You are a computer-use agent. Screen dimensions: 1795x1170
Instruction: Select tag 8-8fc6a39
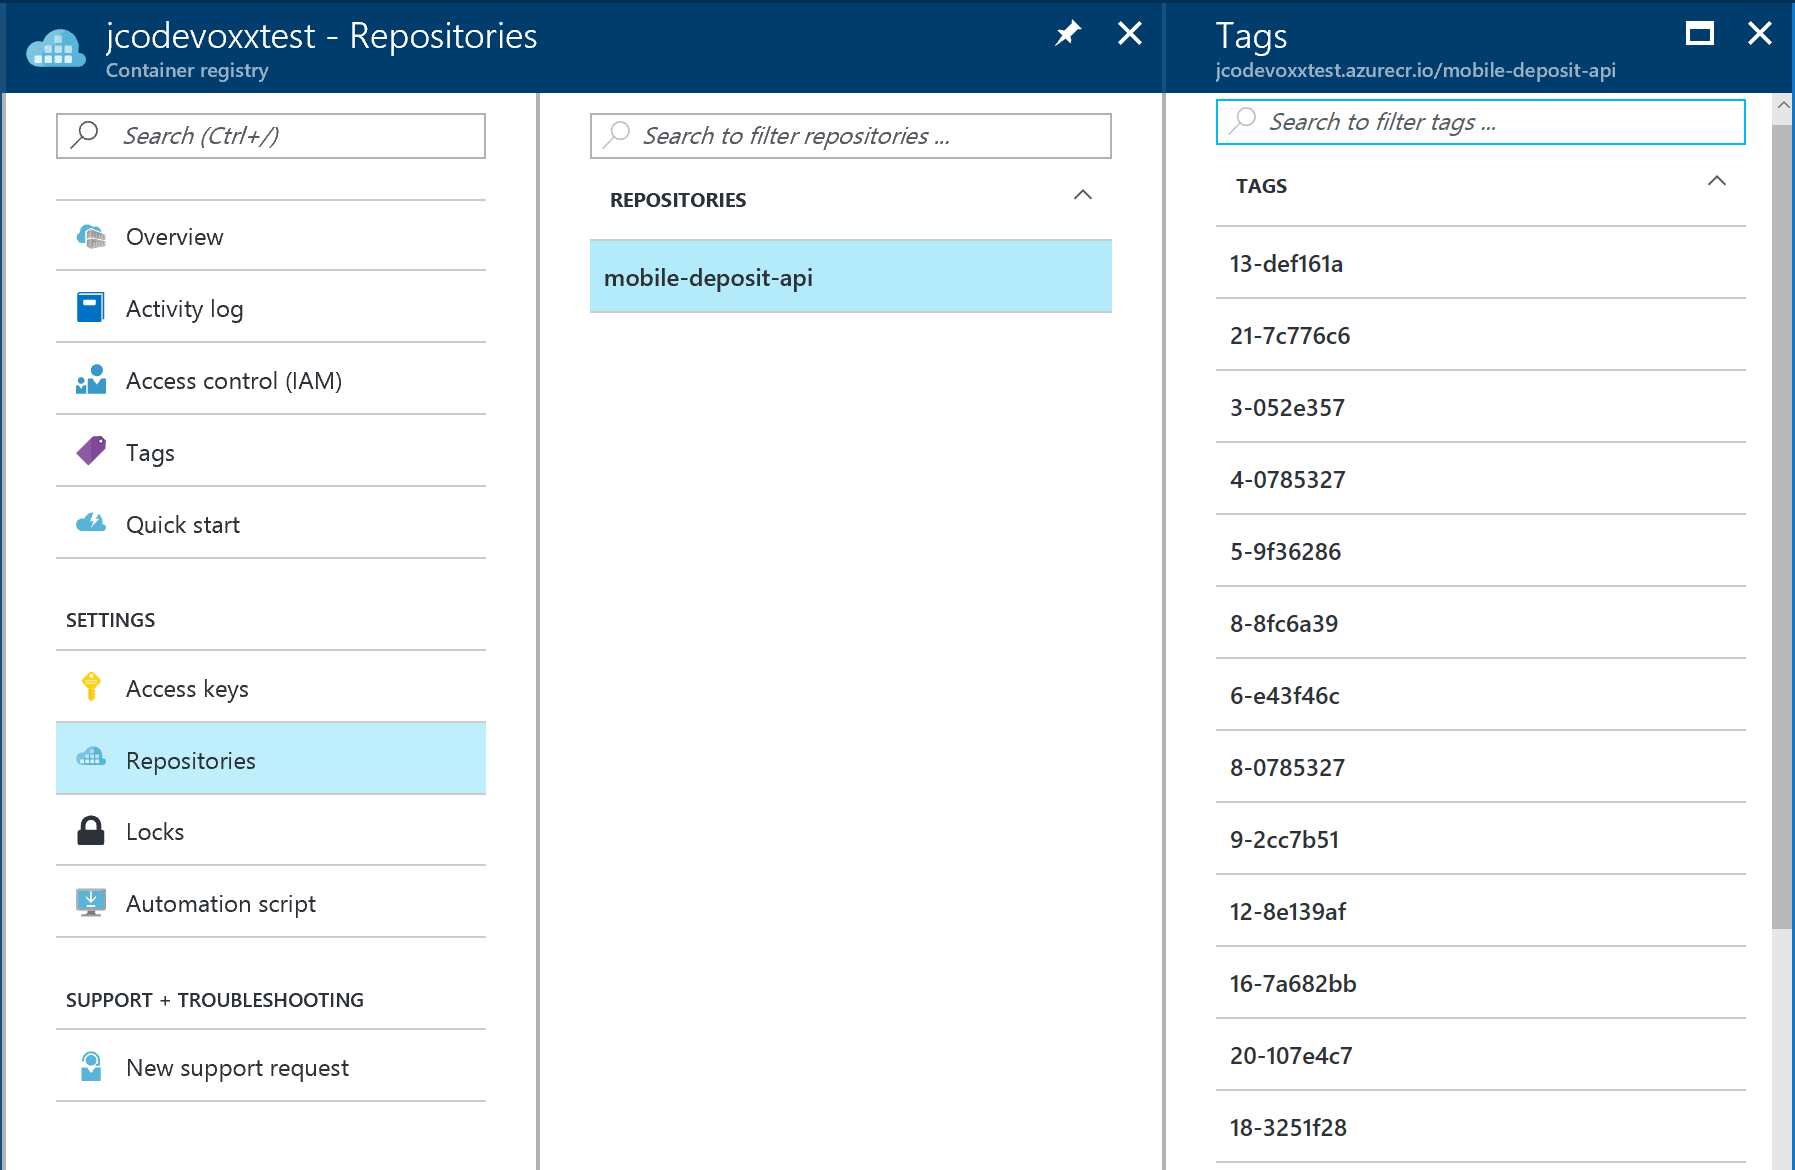[x=1481, y=623]
